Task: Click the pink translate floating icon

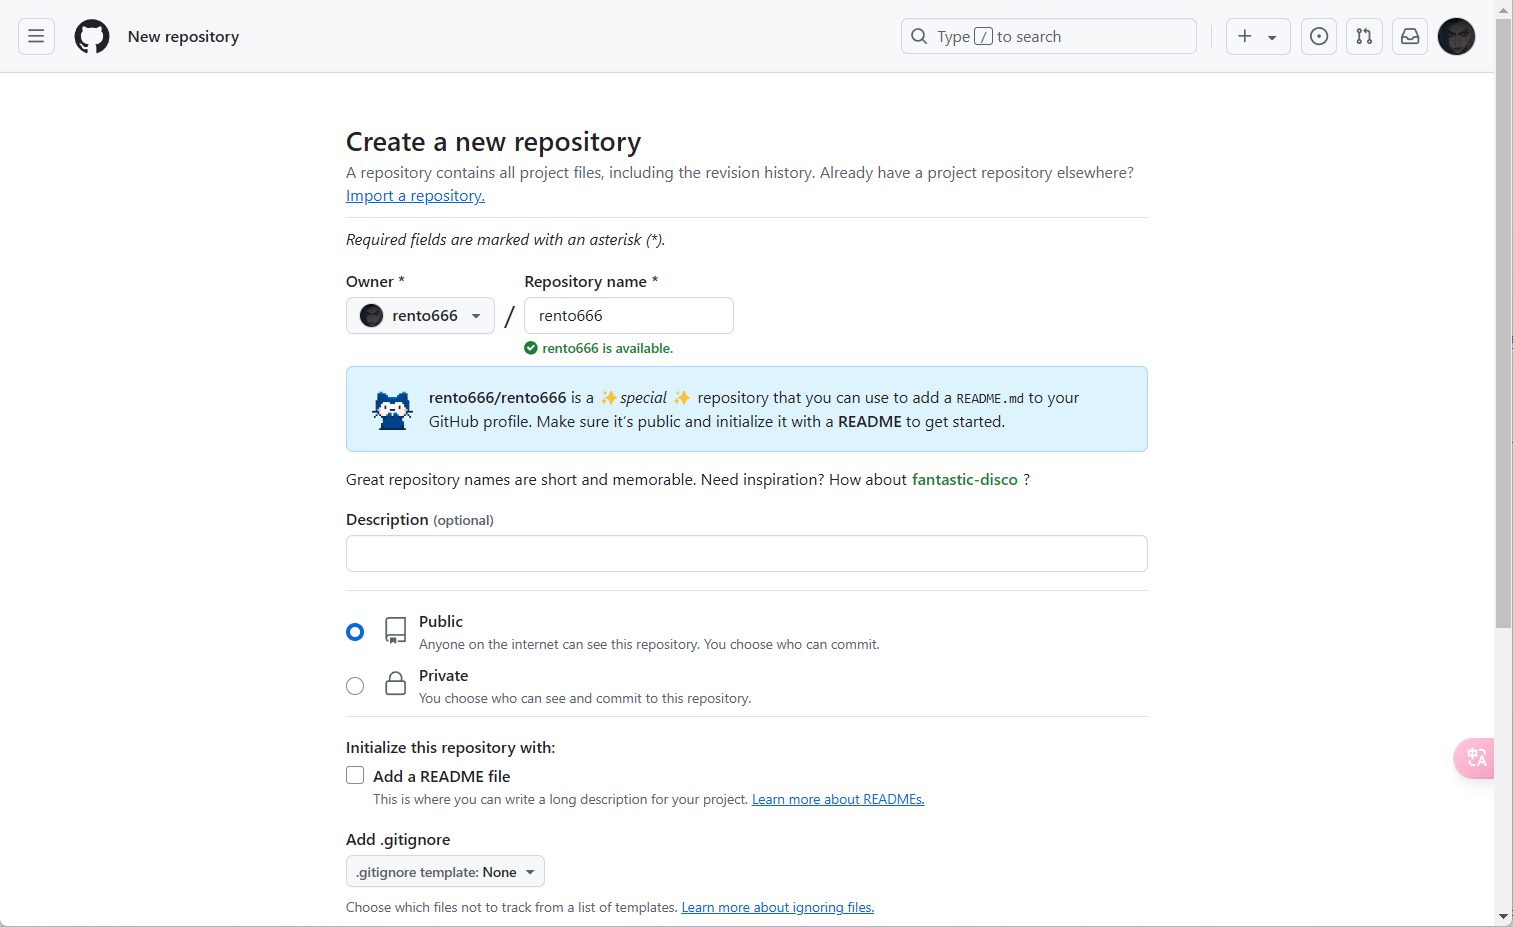Action: pos(1474,758)
